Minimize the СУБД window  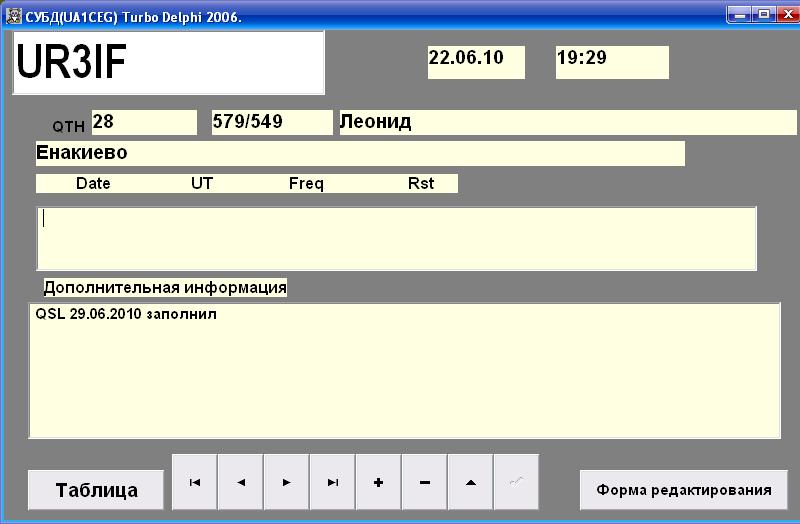[739, 15]
